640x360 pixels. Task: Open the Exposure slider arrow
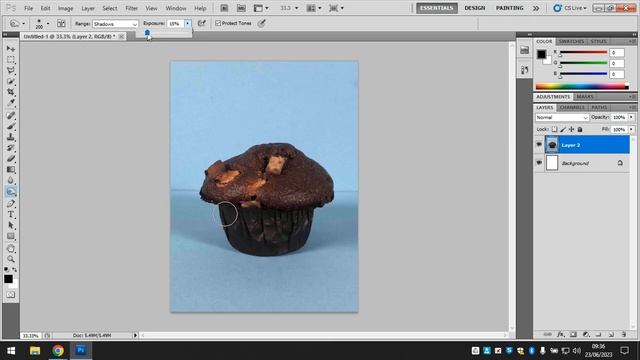[x=187, y=24]
